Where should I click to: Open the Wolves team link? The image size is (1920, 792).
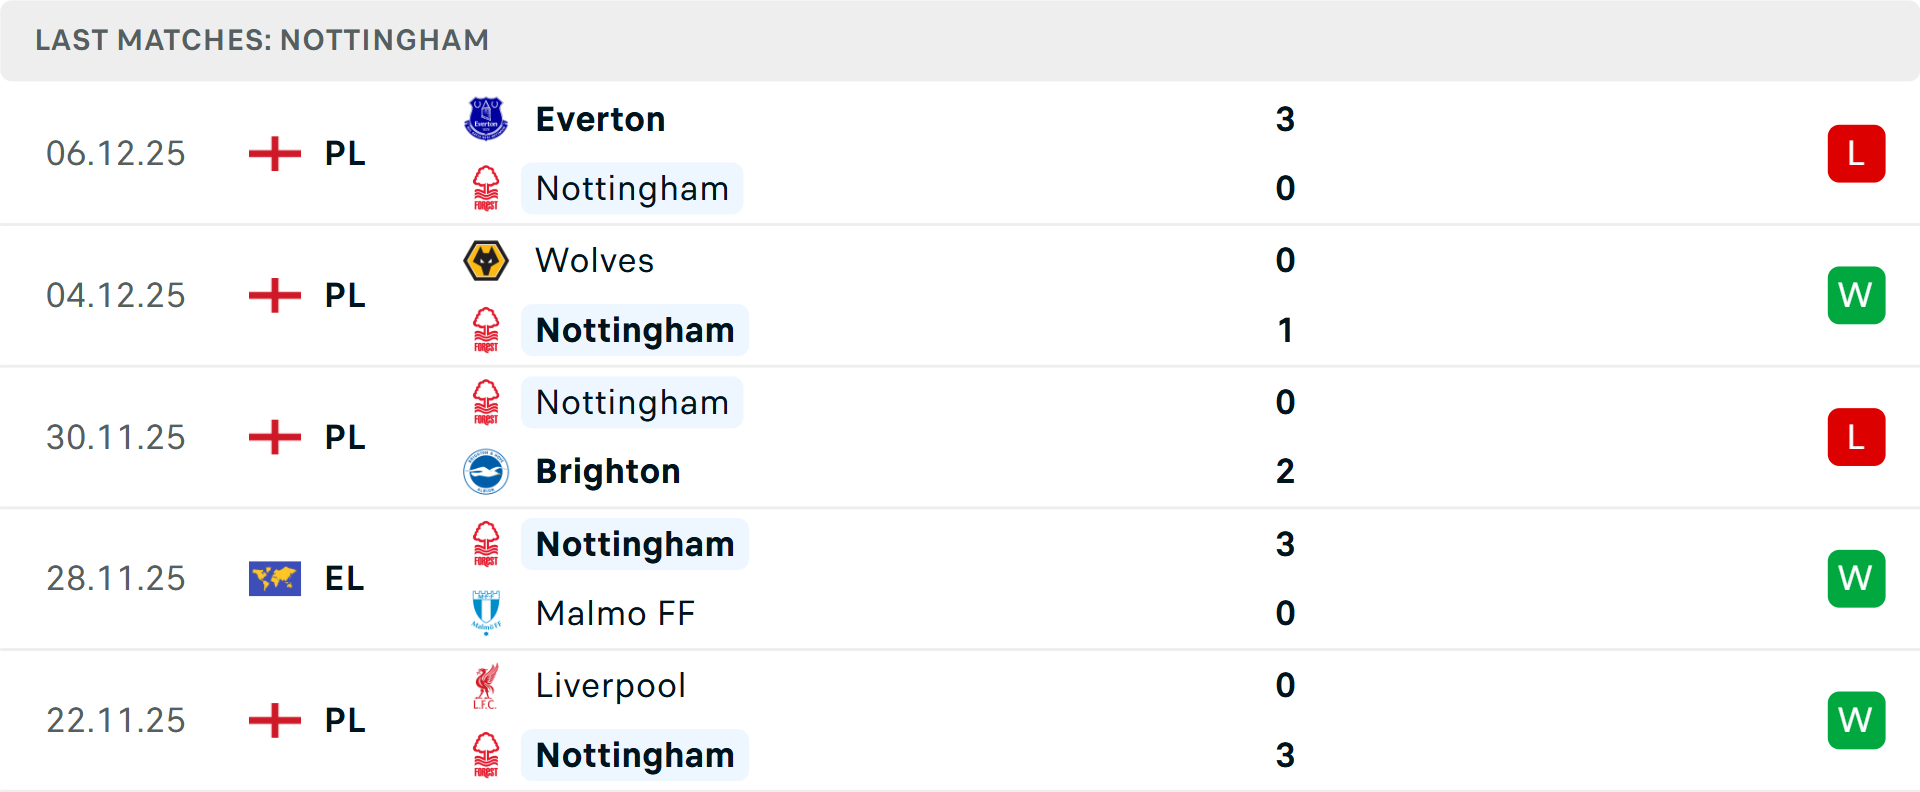point(594,260)
